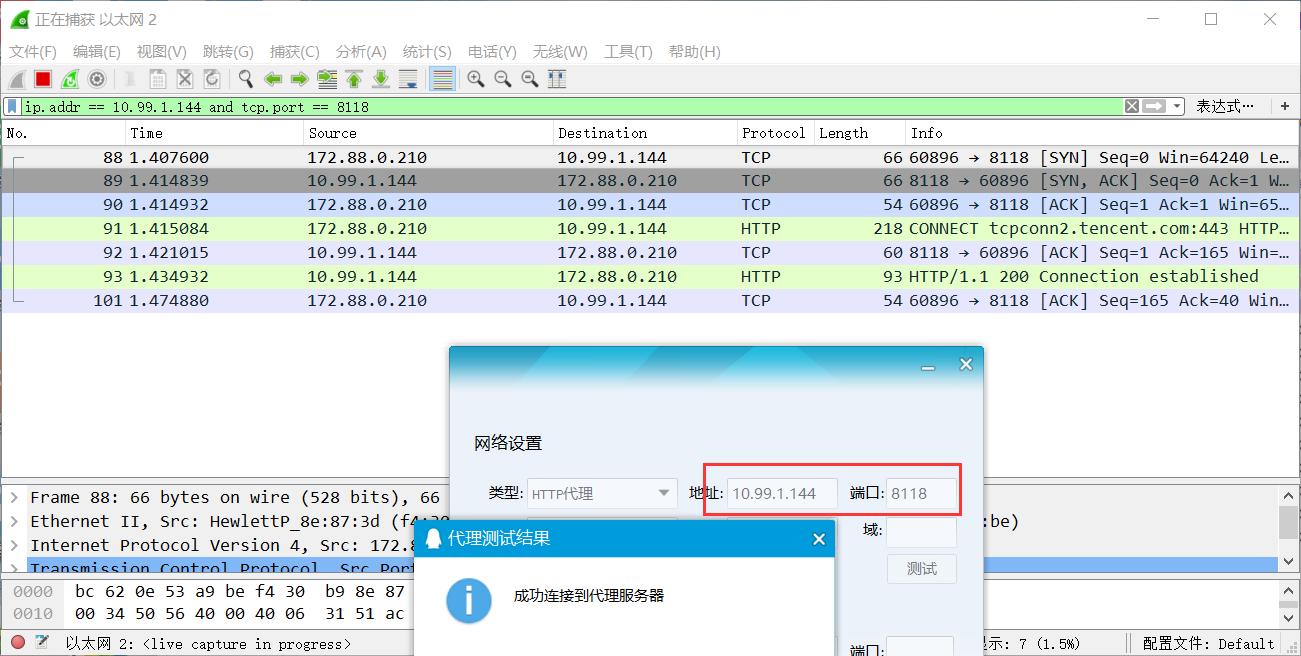Toggle packet list colorization
This screenshot has height=656, width=1301.
point(442,79)
